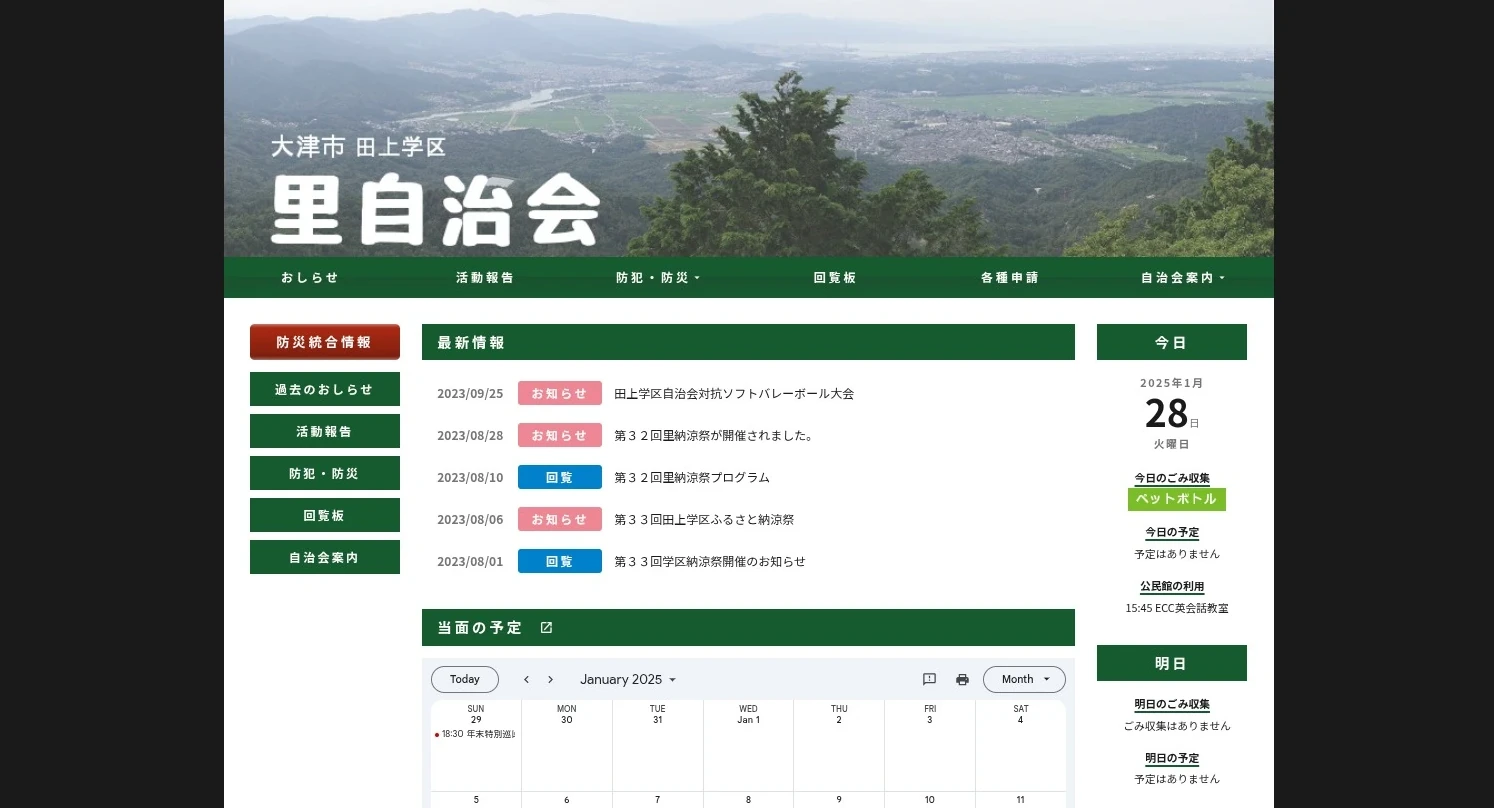The image size is (1494, 808).
Task: Open おしらせ in the navigation bar
Action: [310, 278]
